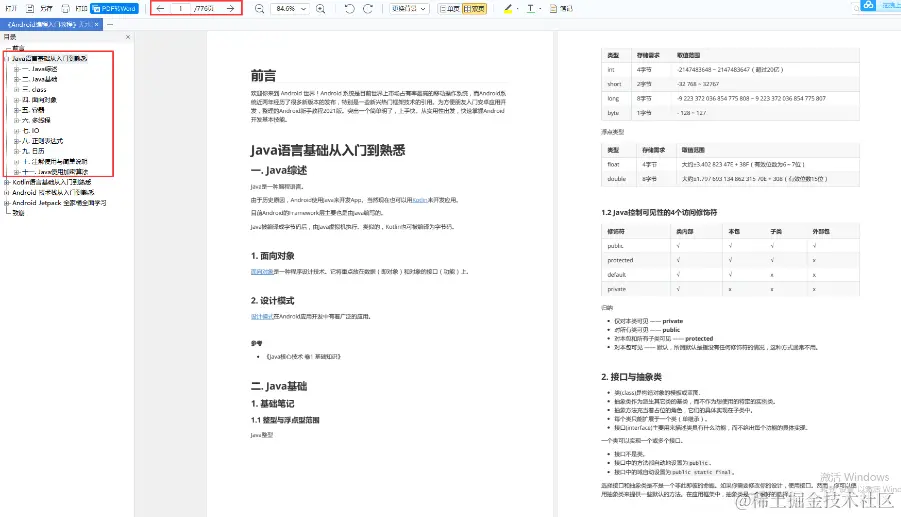901x517 pixels.
Task: Go to previous page with left arrow
Action: coord(160,9)
